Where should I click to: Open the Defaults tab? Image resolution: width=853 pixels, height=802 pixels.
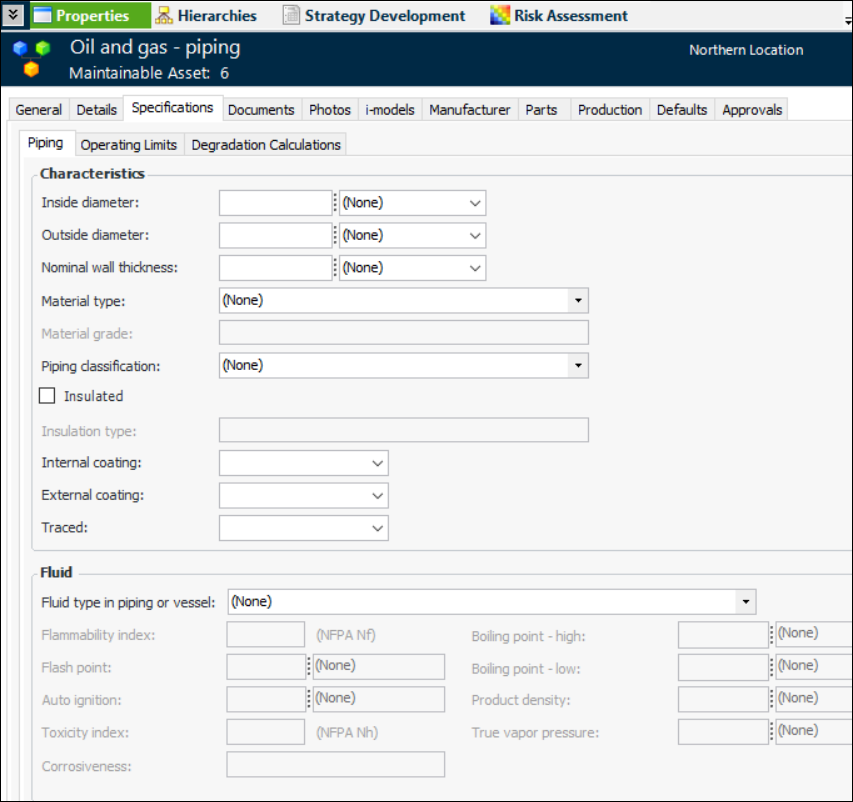[682, 109]
